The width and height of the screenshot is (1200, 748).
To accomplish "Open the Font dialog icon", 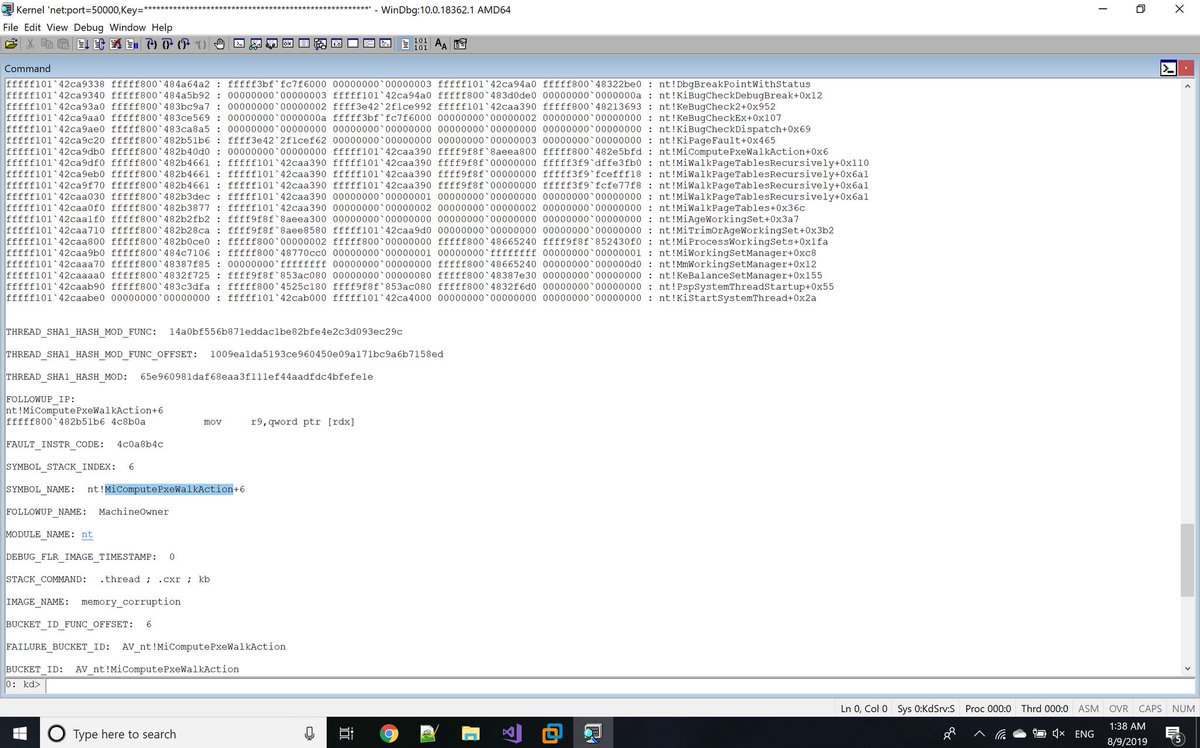I will pos(440,44).
